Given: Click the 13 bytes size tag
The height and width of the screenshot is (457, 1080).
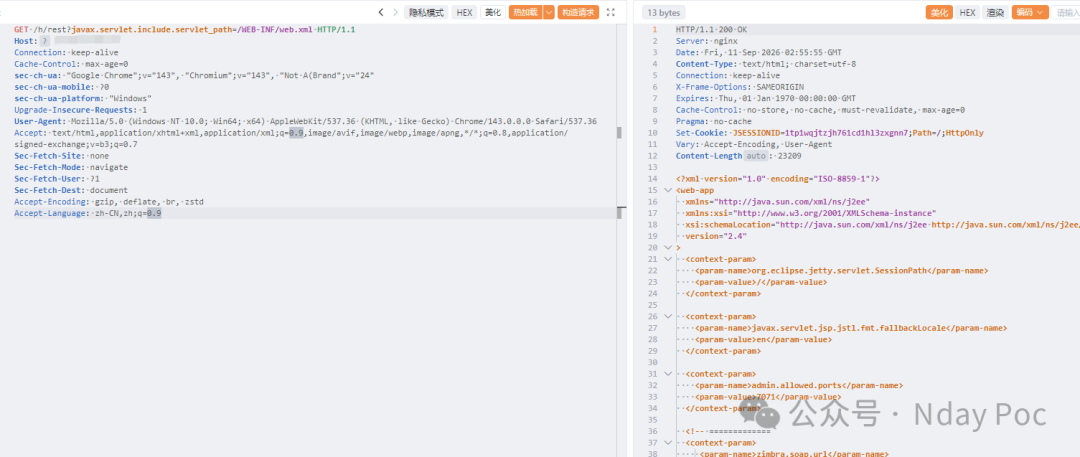Looking at the screenshot, I should click(663, 12).
